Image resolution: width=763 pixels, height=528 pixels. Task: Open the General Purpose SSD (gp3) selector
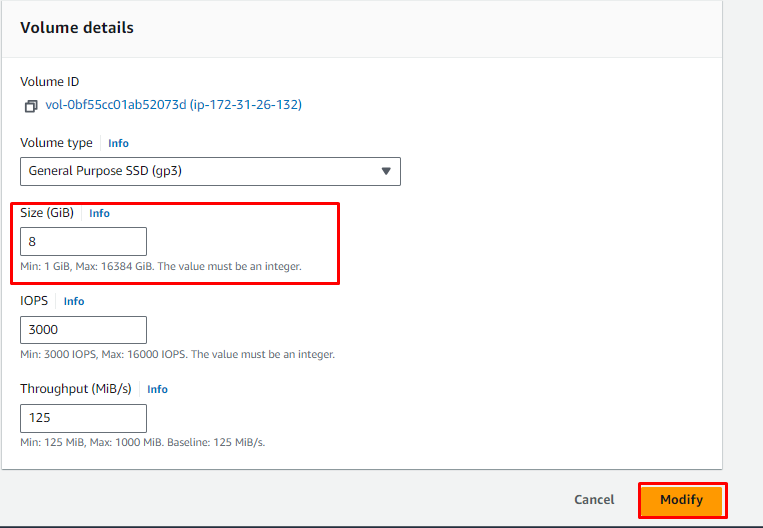point(200,171)
